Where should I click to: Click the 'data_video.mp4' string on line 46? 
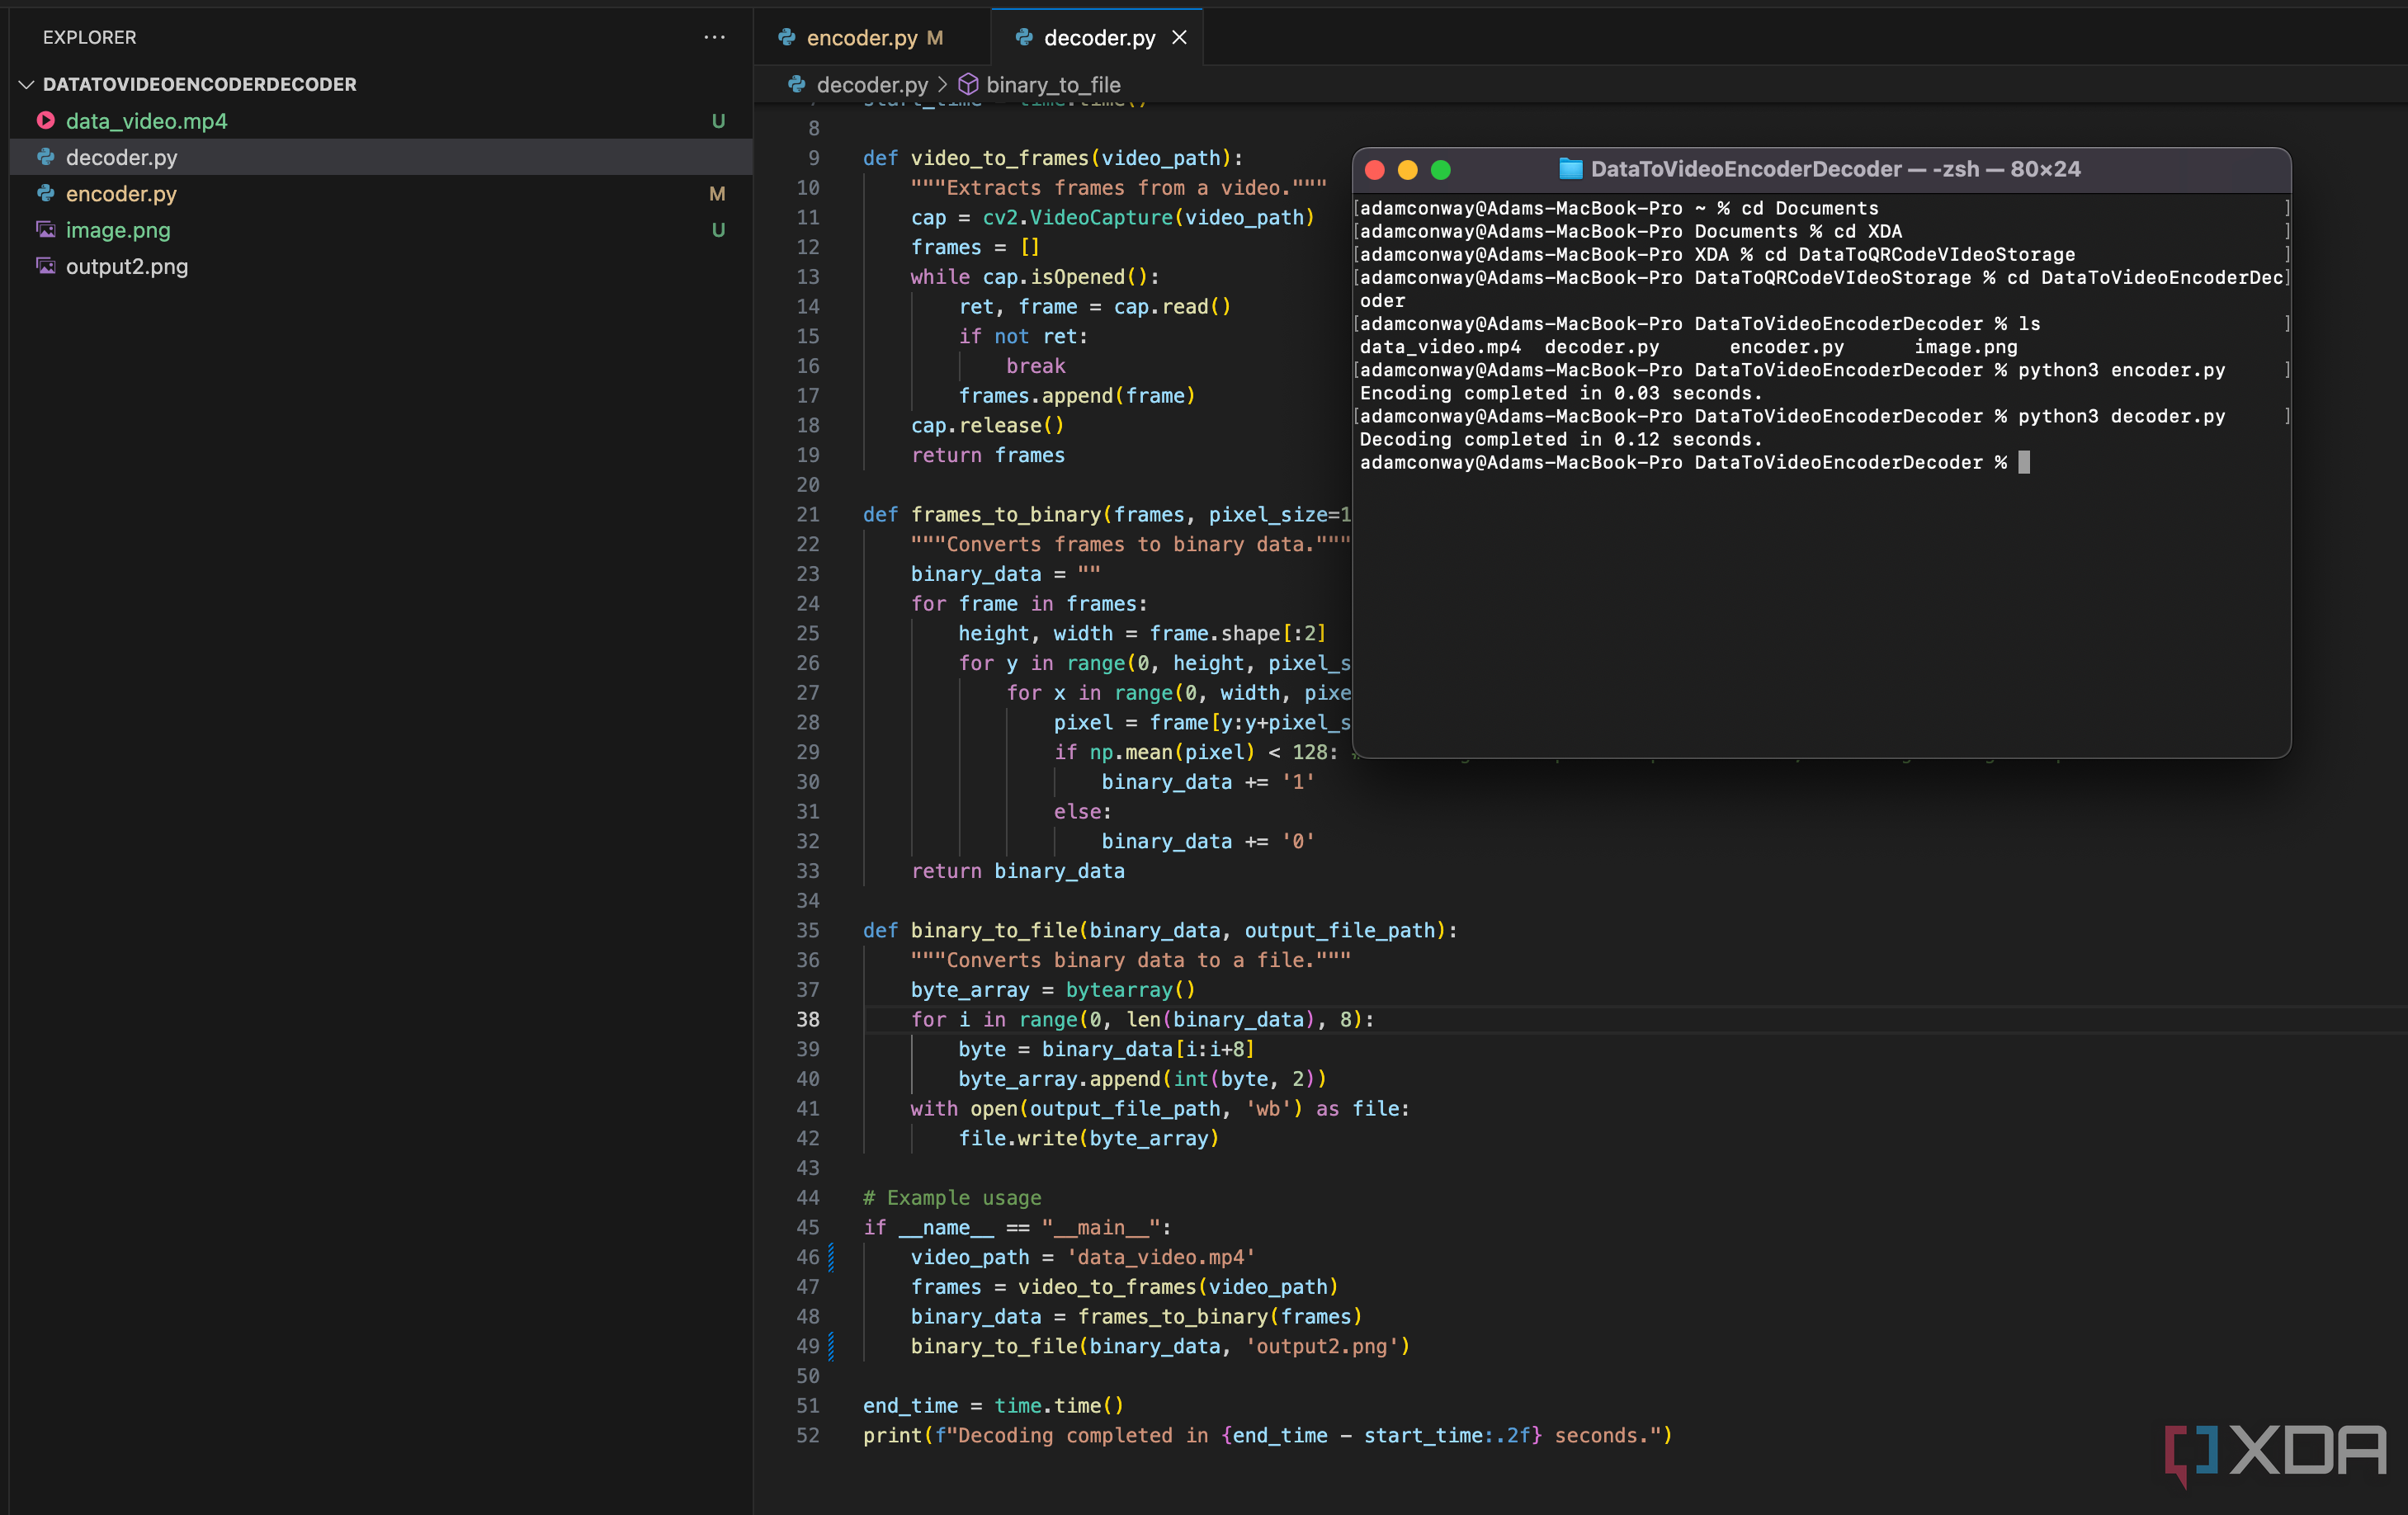(1160, 1257)
